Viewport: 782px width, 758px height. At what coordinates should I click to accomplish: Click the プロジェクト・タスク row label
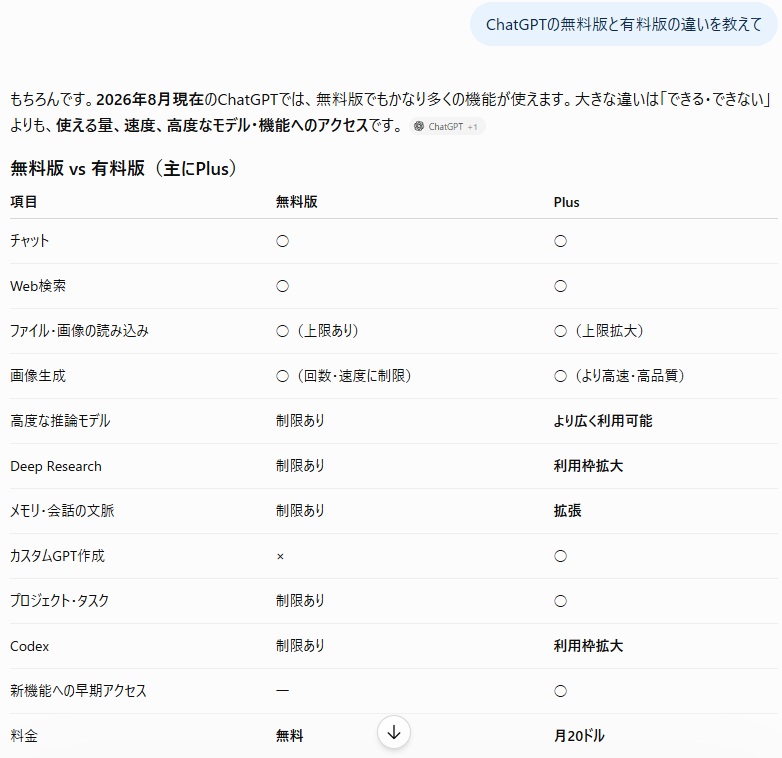59,600
